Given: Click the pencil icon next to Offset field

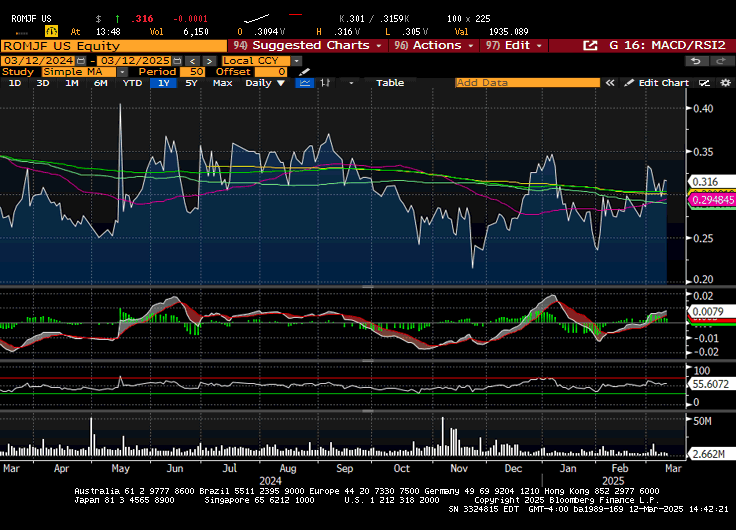Looking at the screenshot, I should (x=304, y=72).
